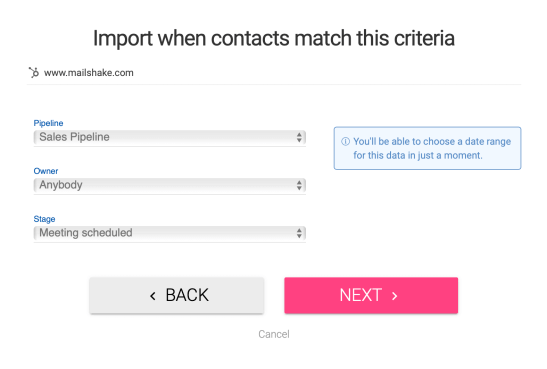Click the Owner field label
Screen dimensions: 547x369
click(46, 171)
